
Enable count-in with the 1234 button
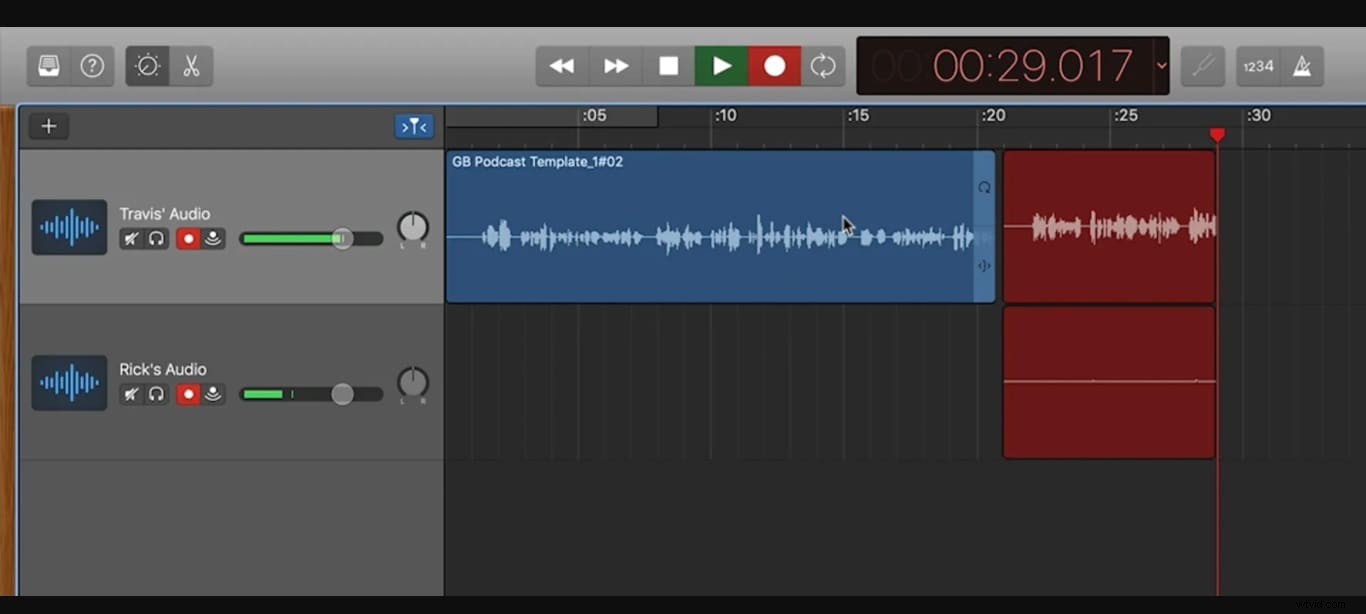pos(1257,66)
